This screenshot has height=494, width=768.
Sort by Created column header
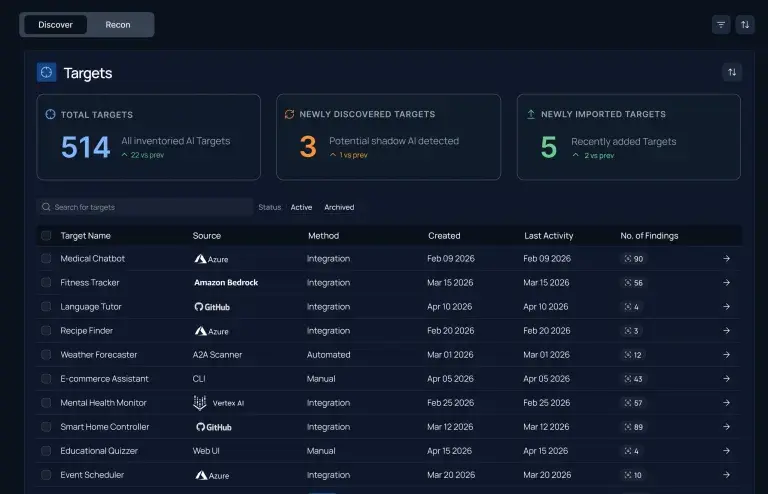444,235
